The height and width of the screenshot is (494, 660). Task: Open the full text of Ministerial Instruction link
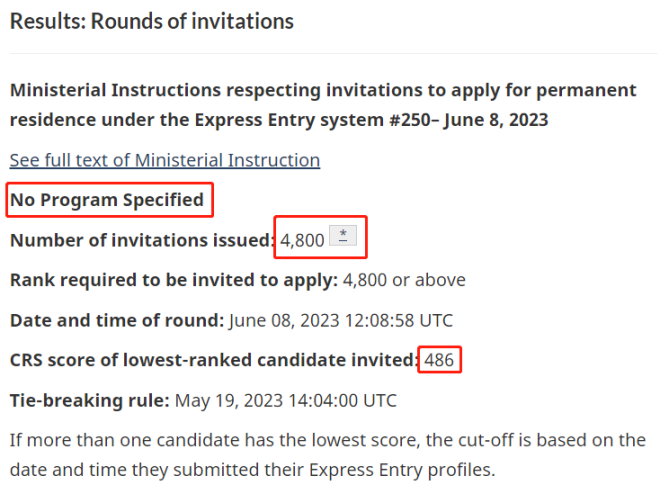point(165,160)
